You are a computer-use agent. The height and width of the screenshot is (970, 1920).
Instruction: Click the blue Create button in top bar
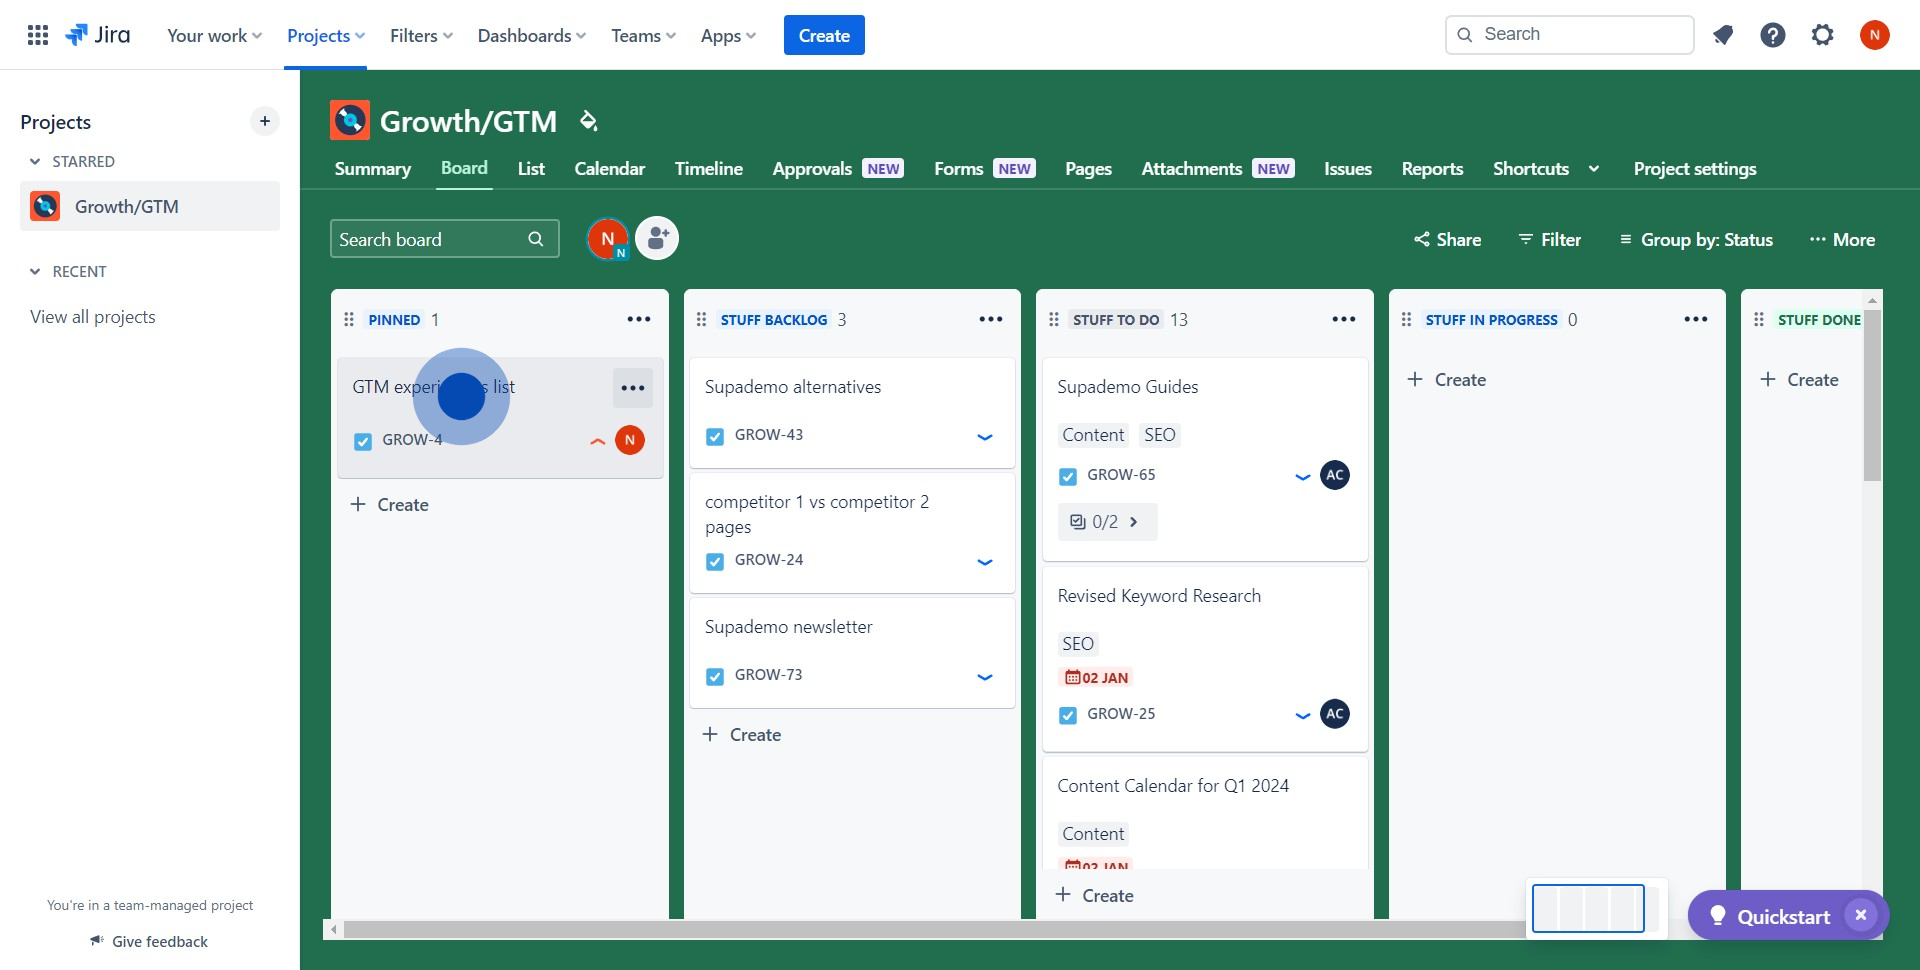click(x=824, y=35)
